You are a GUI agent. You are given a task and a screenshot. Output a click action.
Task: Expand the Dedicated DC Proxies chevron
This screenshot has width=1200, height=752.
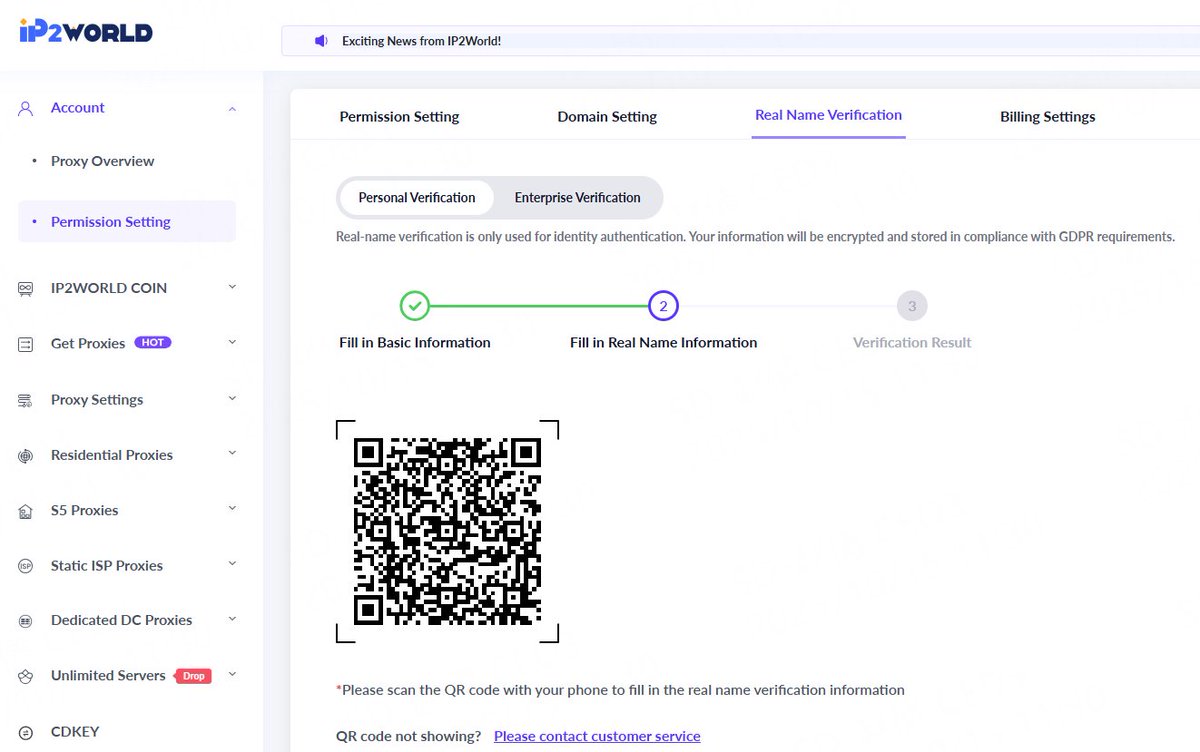(x=232, y=619)
